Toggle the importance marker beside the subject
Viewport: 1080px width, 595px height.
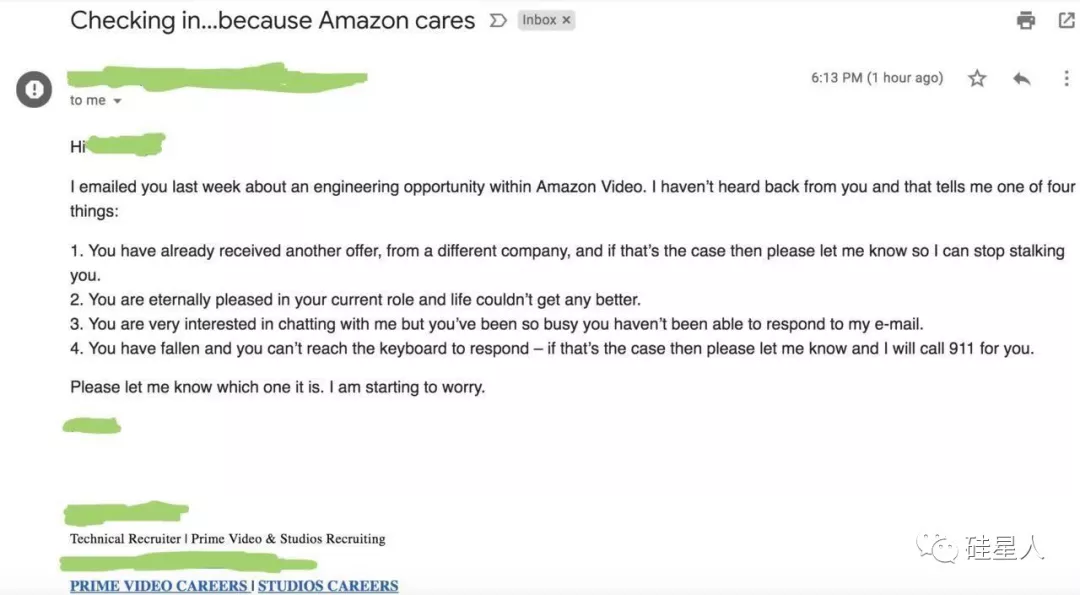498,21
